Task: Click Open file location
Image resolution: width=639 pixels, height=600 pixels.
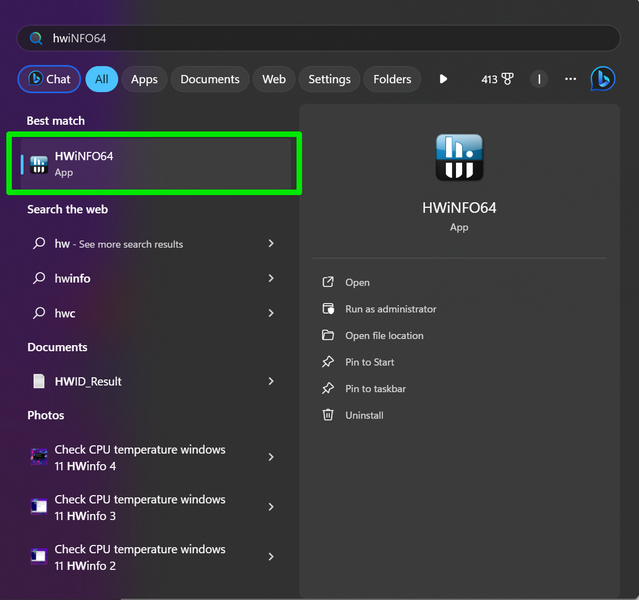Action: click(384, 336)
